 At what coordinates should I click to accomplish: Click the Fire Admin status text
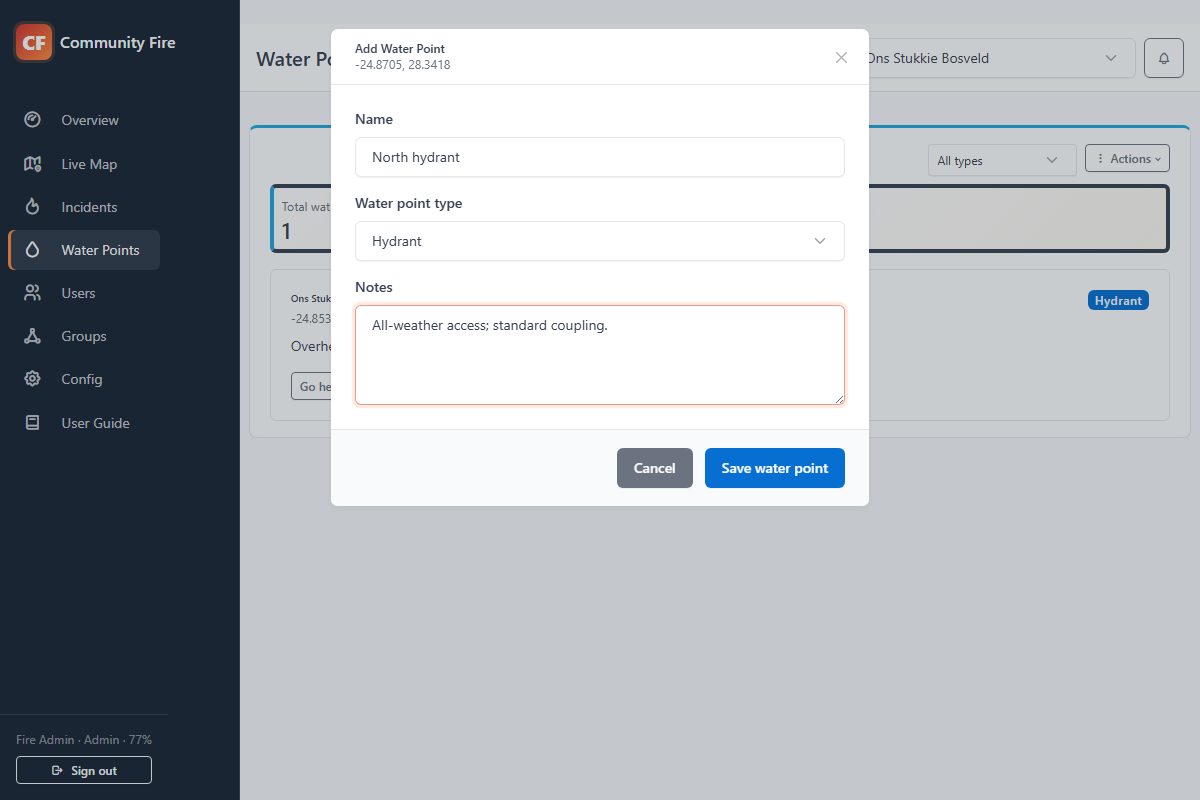tap(84, 740)
